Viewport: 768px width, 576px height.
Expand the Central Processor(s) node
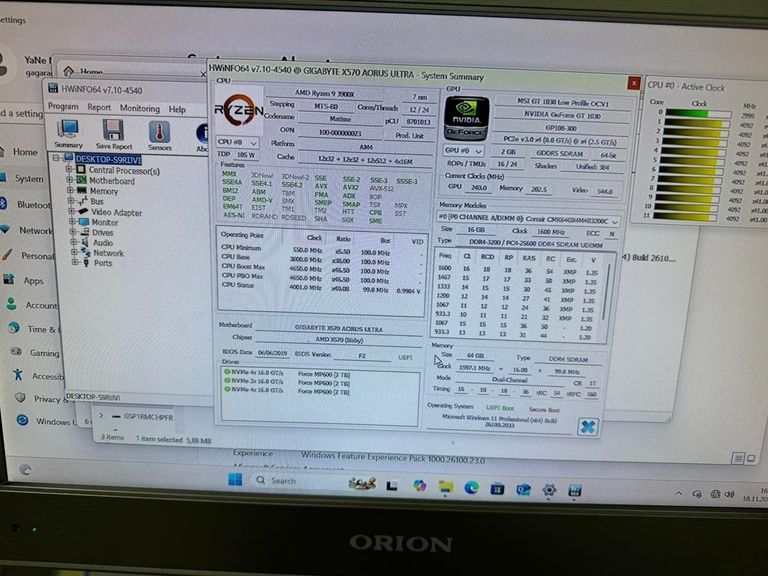[69, 169]
